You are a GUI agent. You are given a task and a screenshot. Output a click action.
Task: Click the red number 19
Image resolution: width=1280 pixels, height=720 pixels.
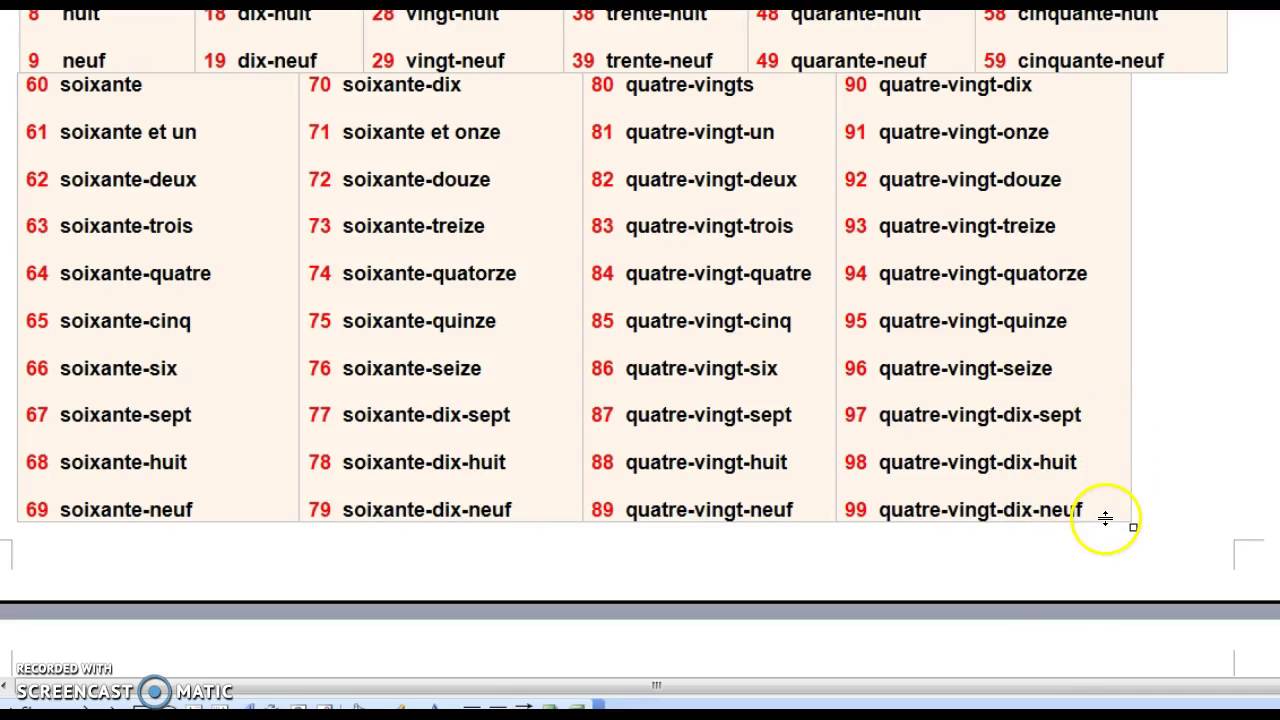pyautogui.click(x=214, y=61)
